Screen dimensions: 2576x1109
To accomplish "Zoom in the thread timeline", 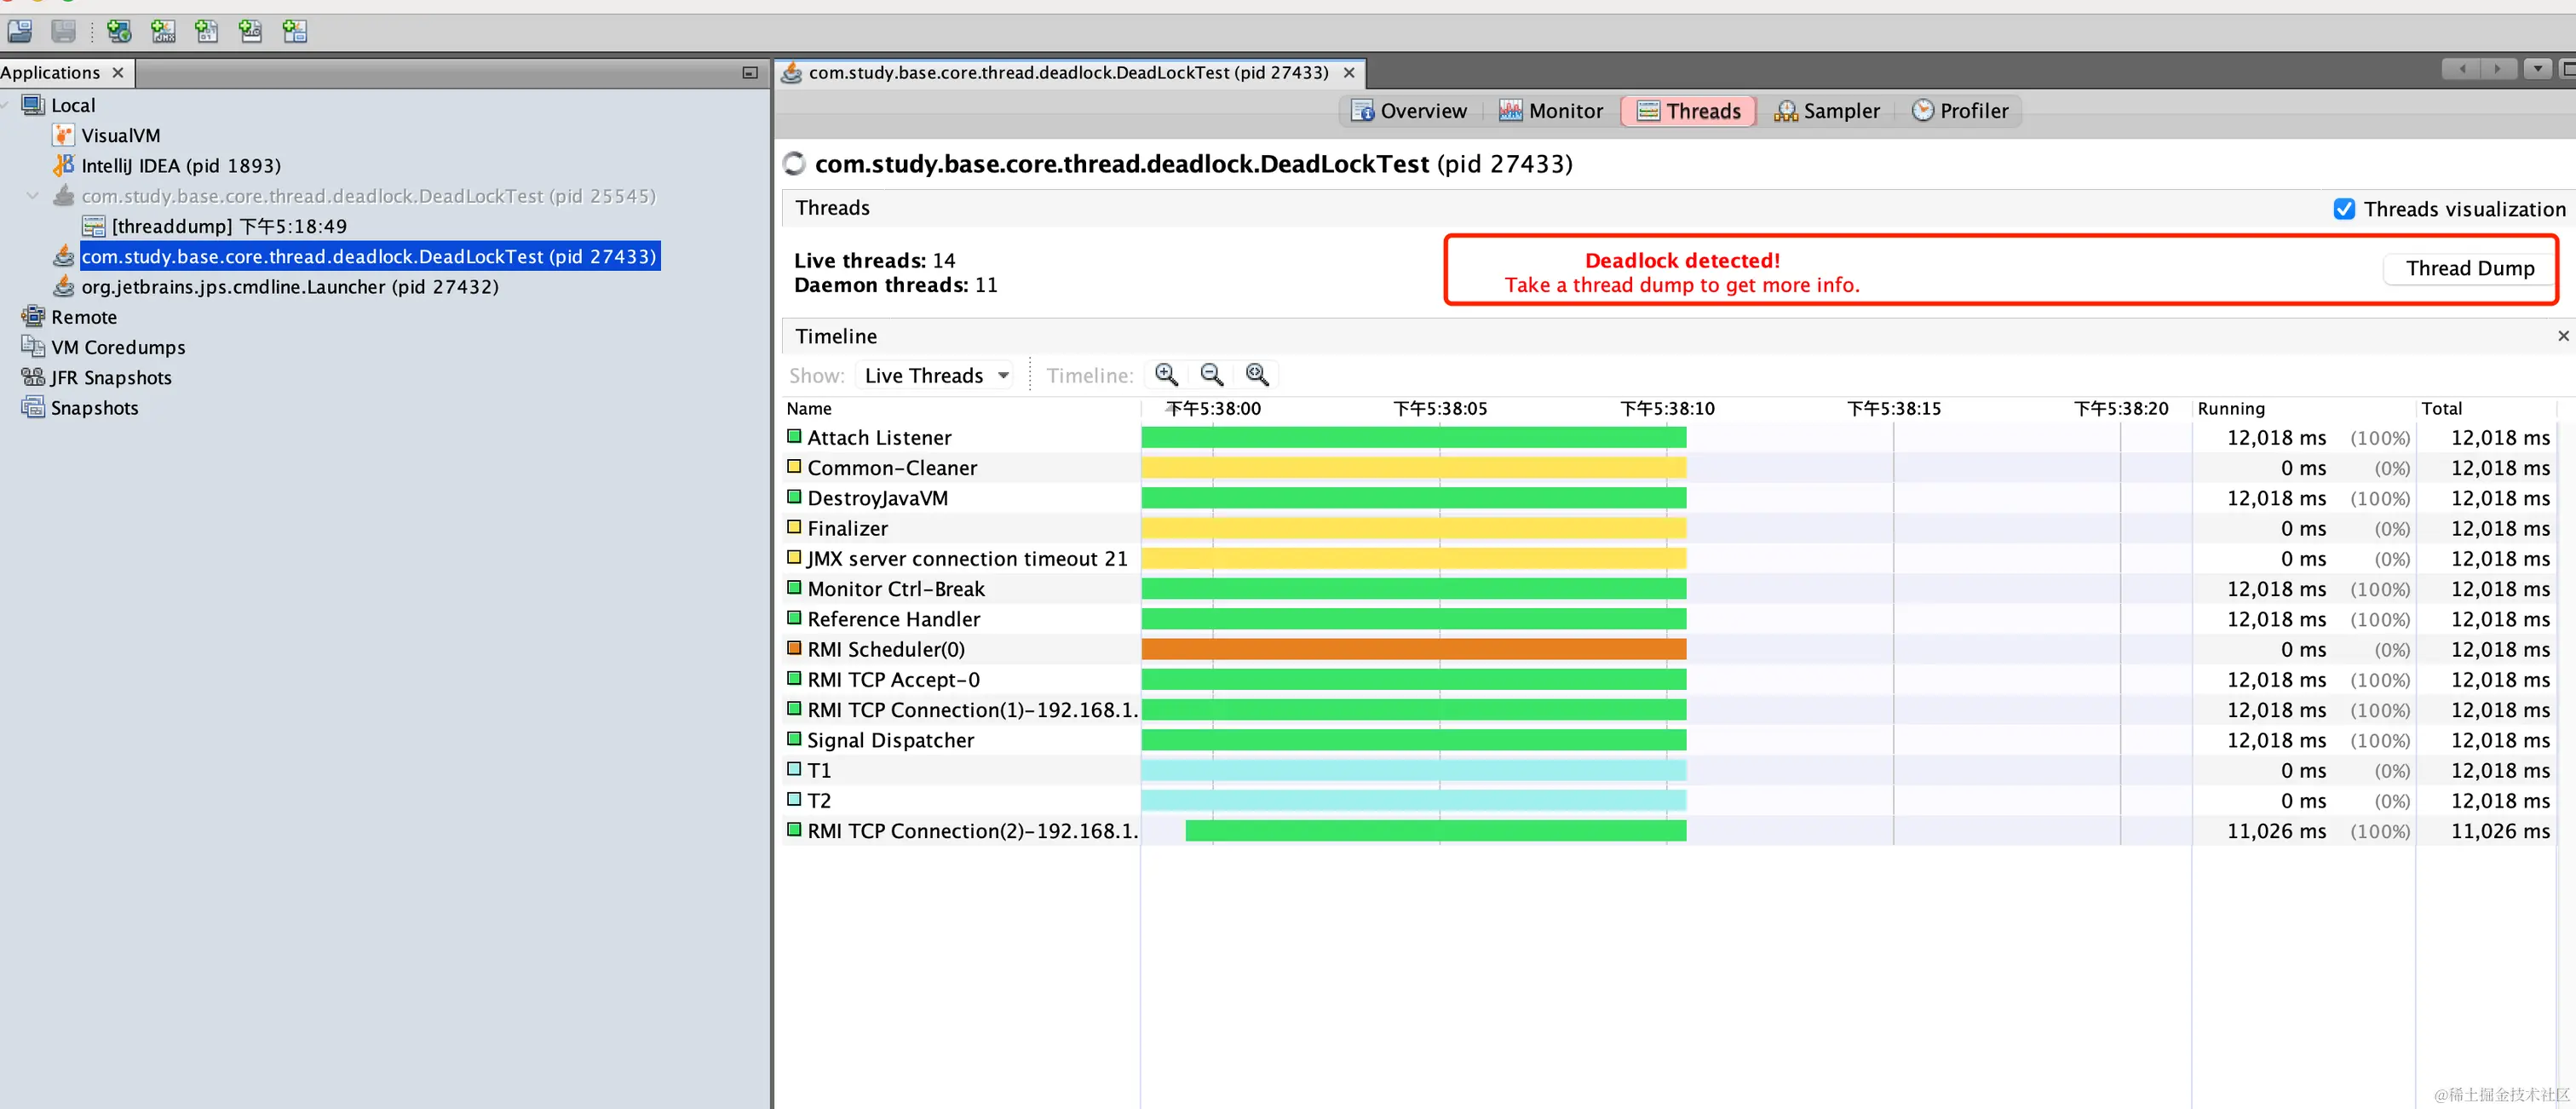I will coord(1166,375).
